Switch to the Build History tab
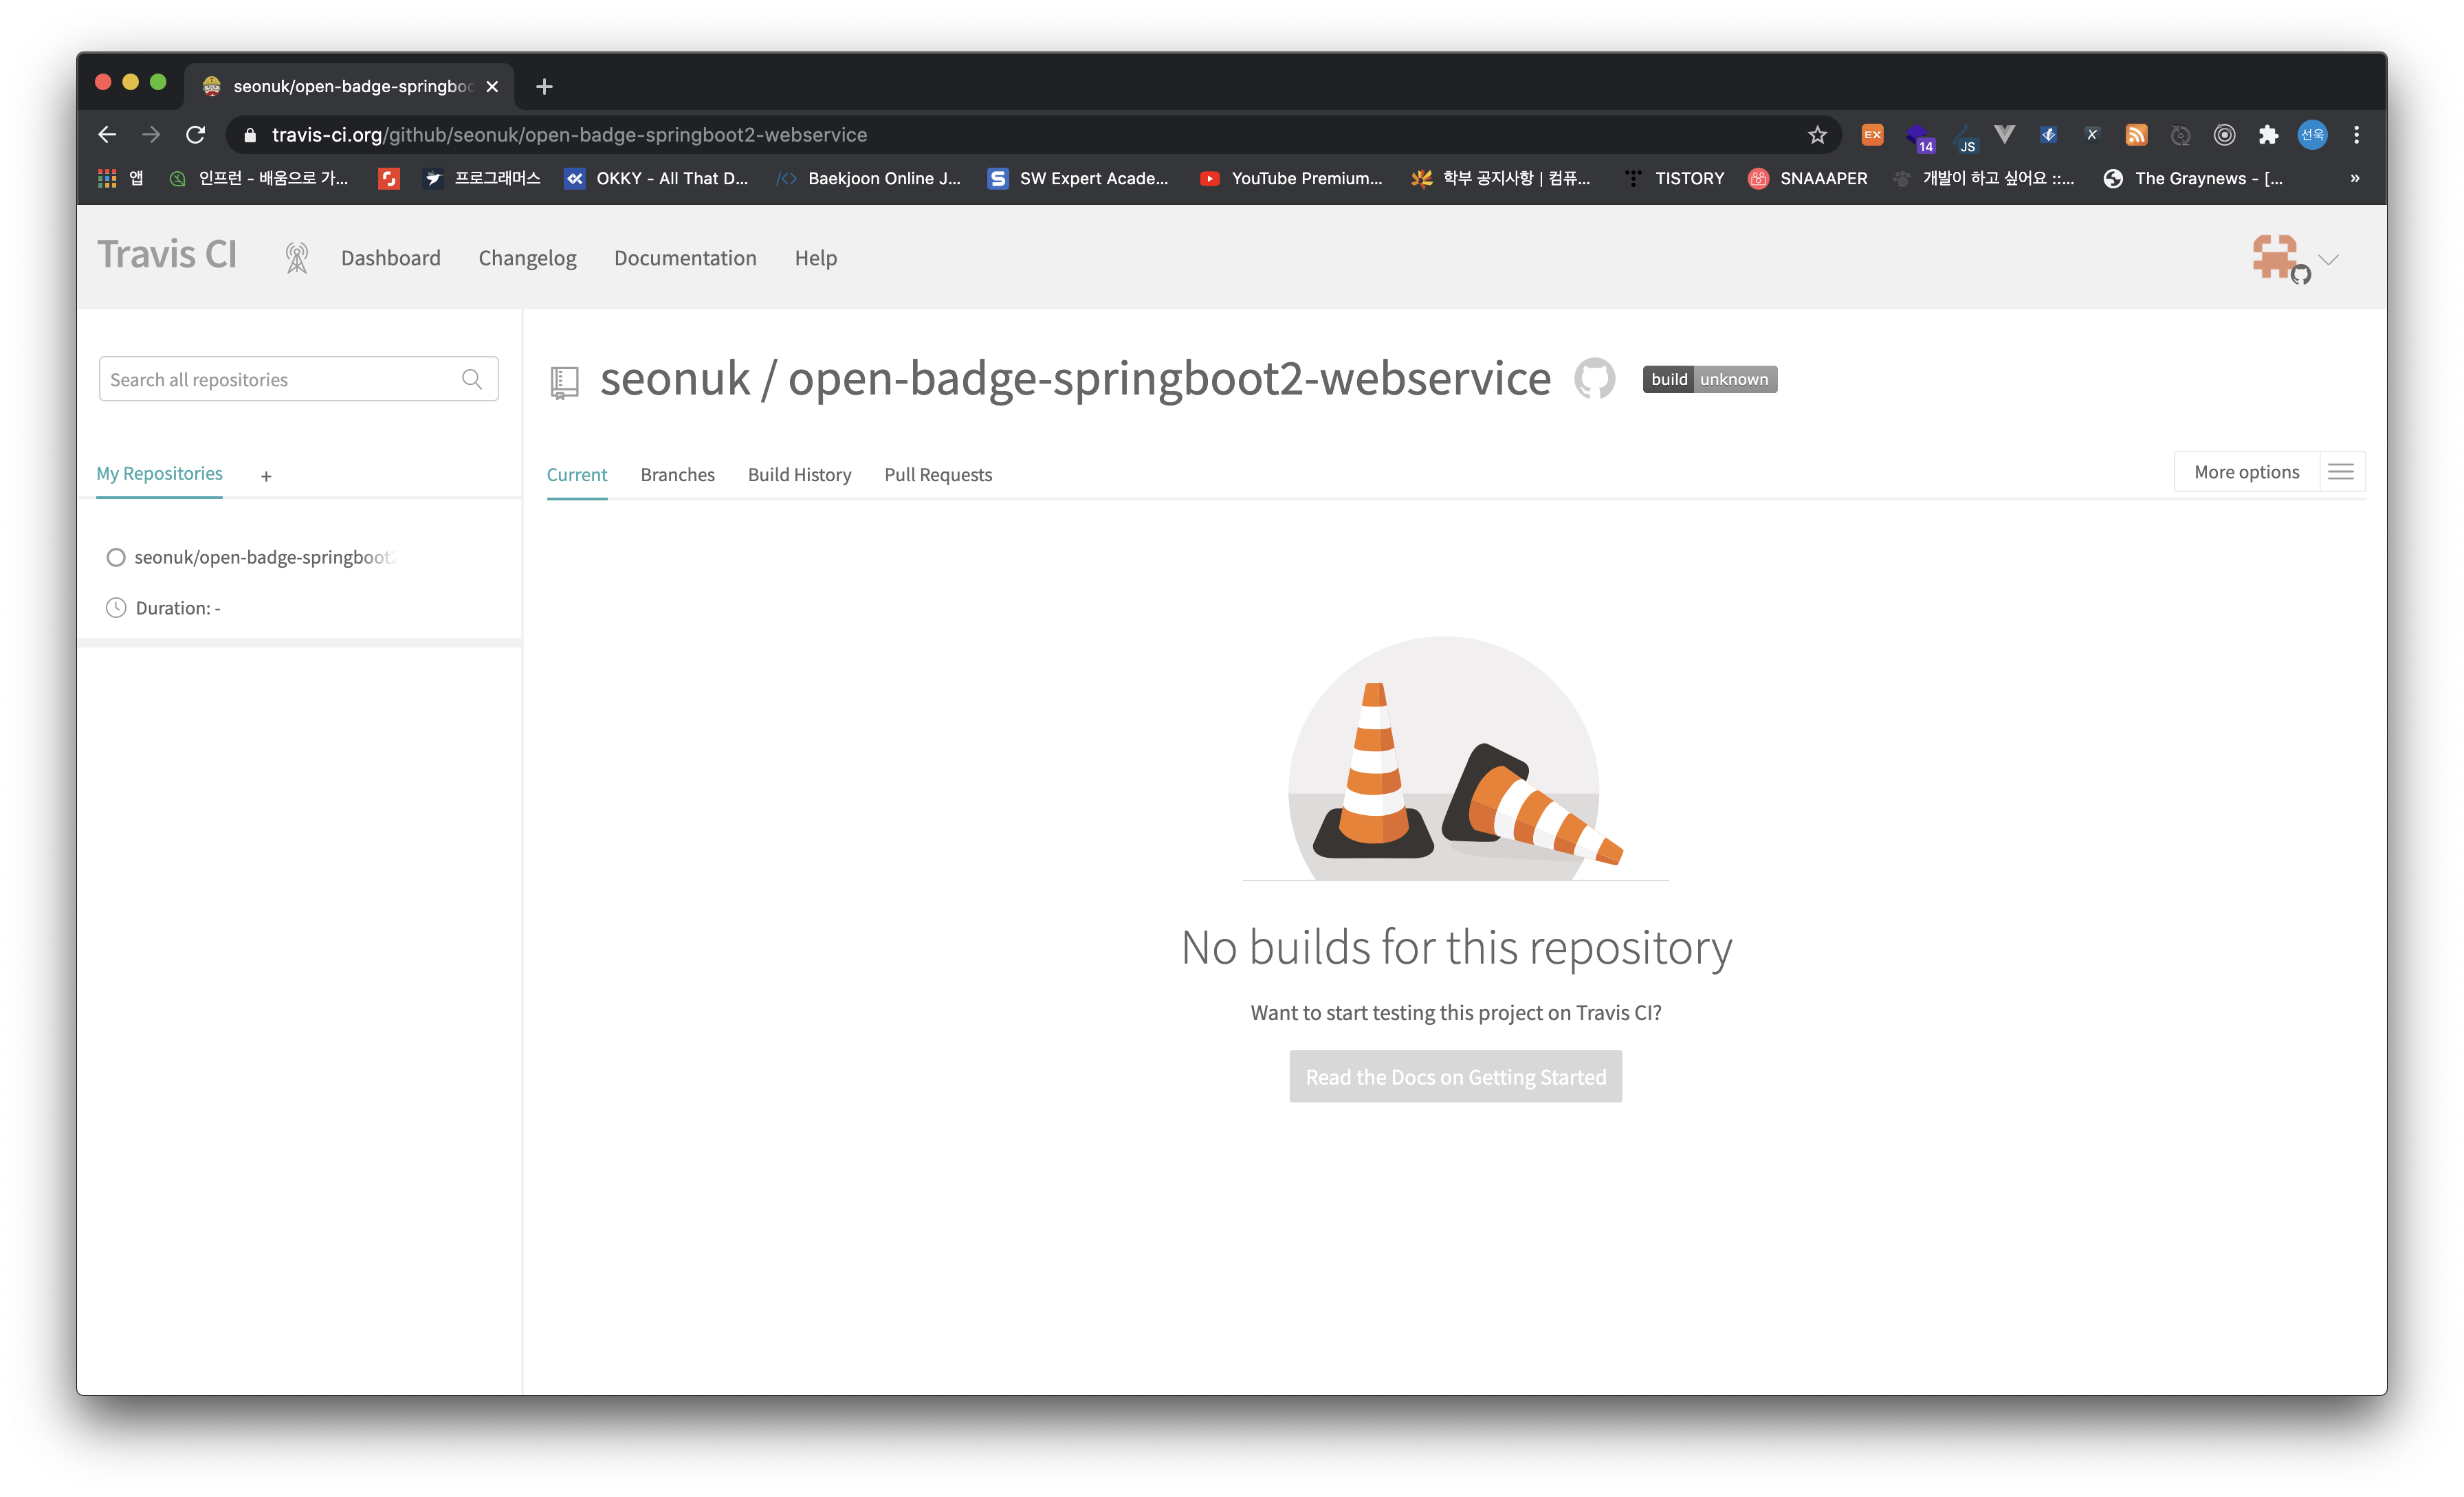The image size is (2464, 1497). pyautogui.click(x=799, y=475)
